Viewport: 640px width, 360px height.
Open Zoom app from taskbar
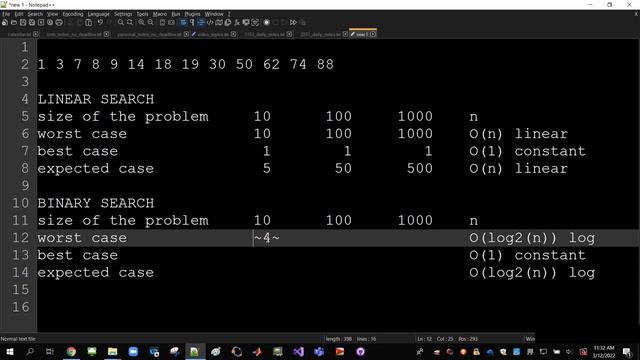click(133, 351)
